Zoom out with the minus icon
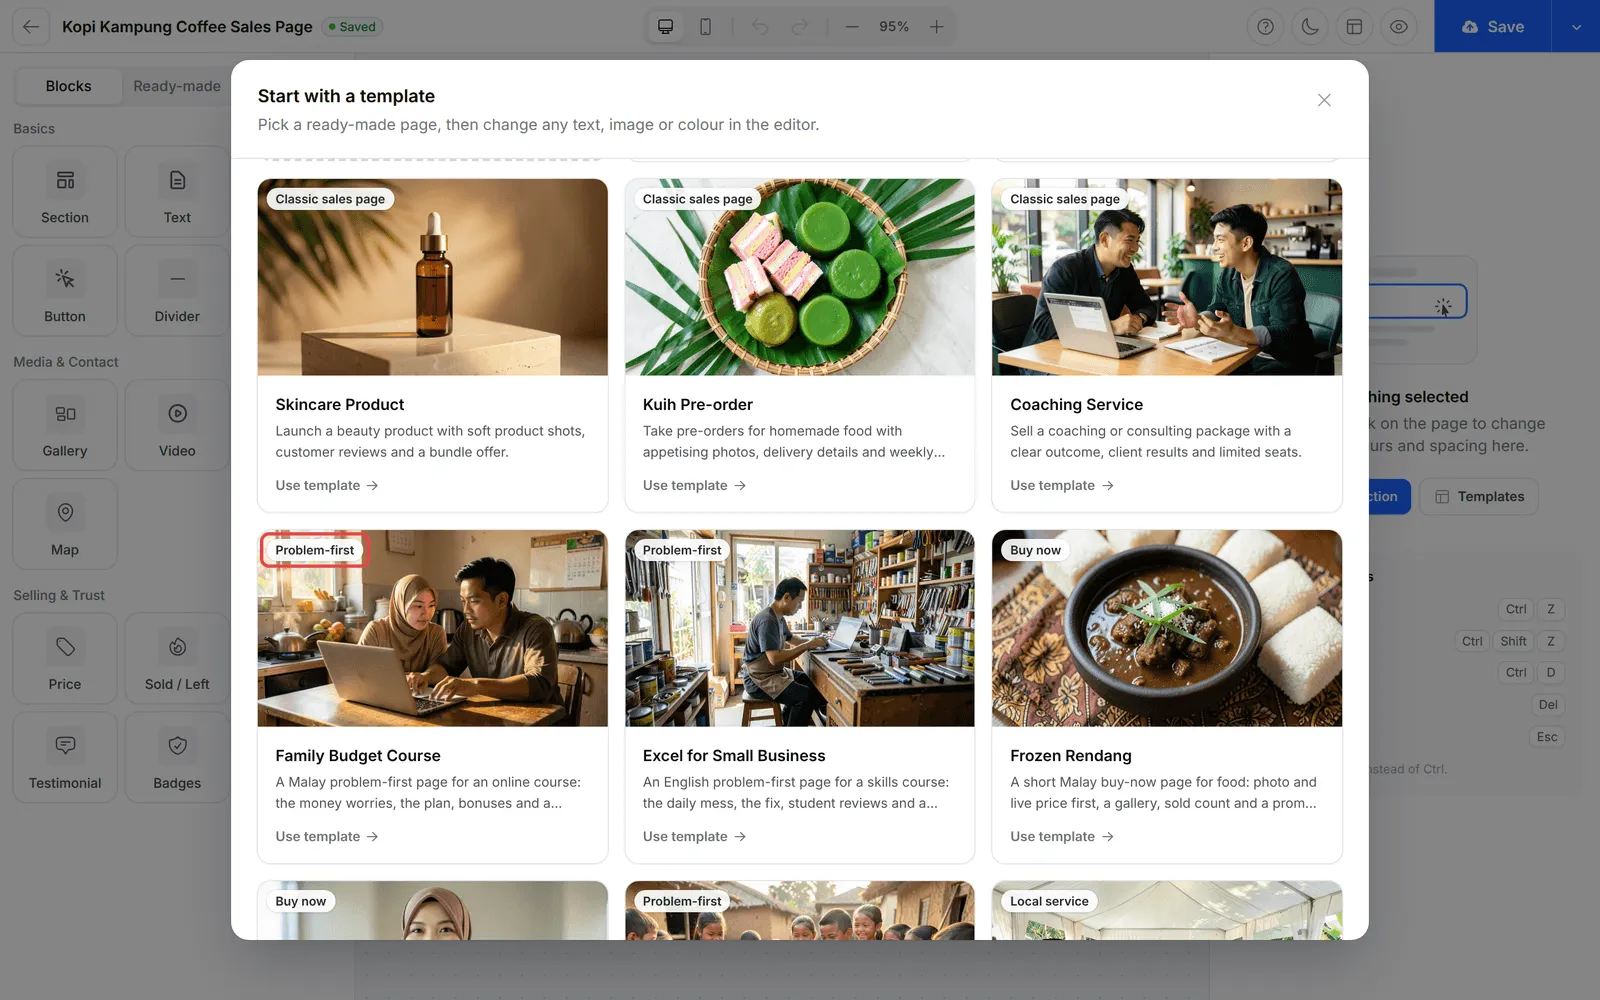The image size is (1600, 1000). (x=852, y=27)
